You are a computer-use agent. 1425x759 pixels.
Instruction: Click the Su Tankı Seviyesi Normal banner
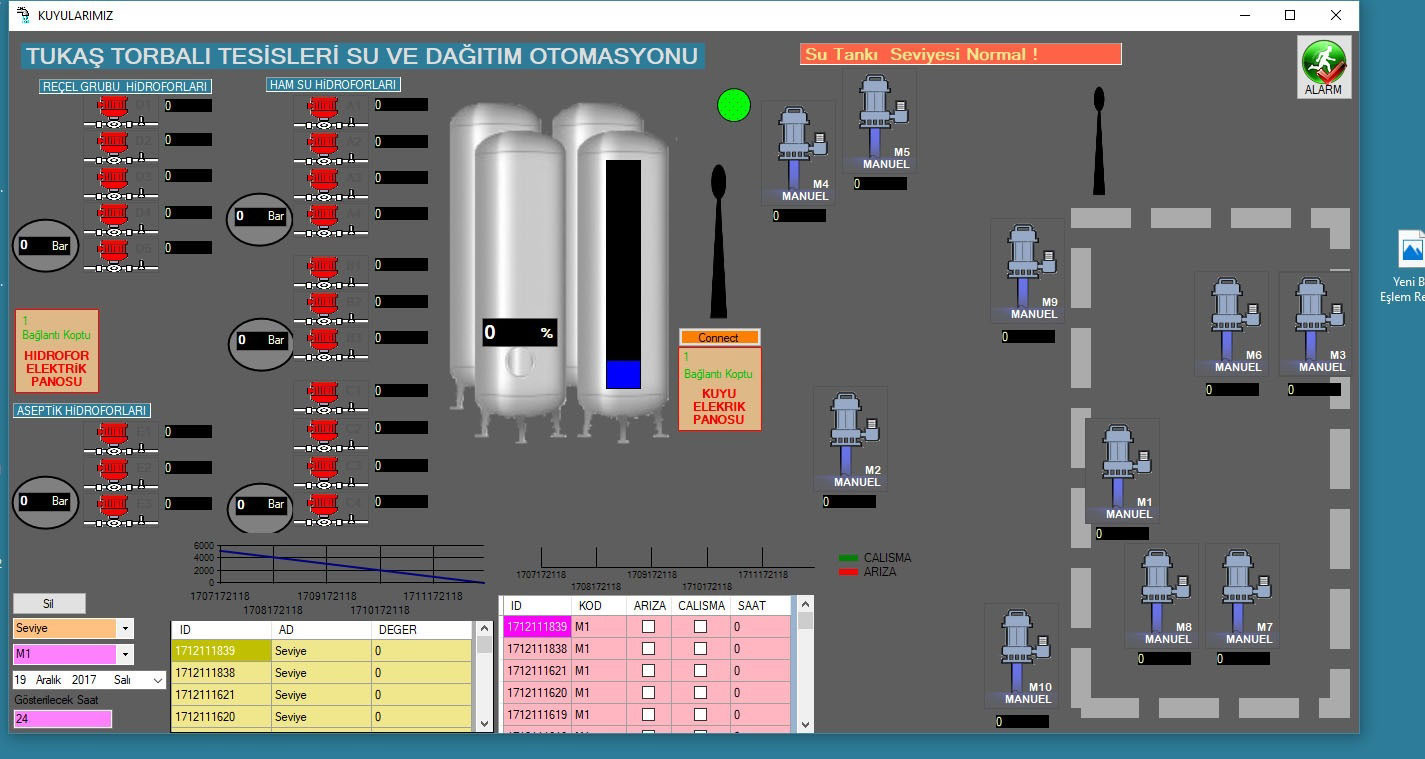point(961,54)
